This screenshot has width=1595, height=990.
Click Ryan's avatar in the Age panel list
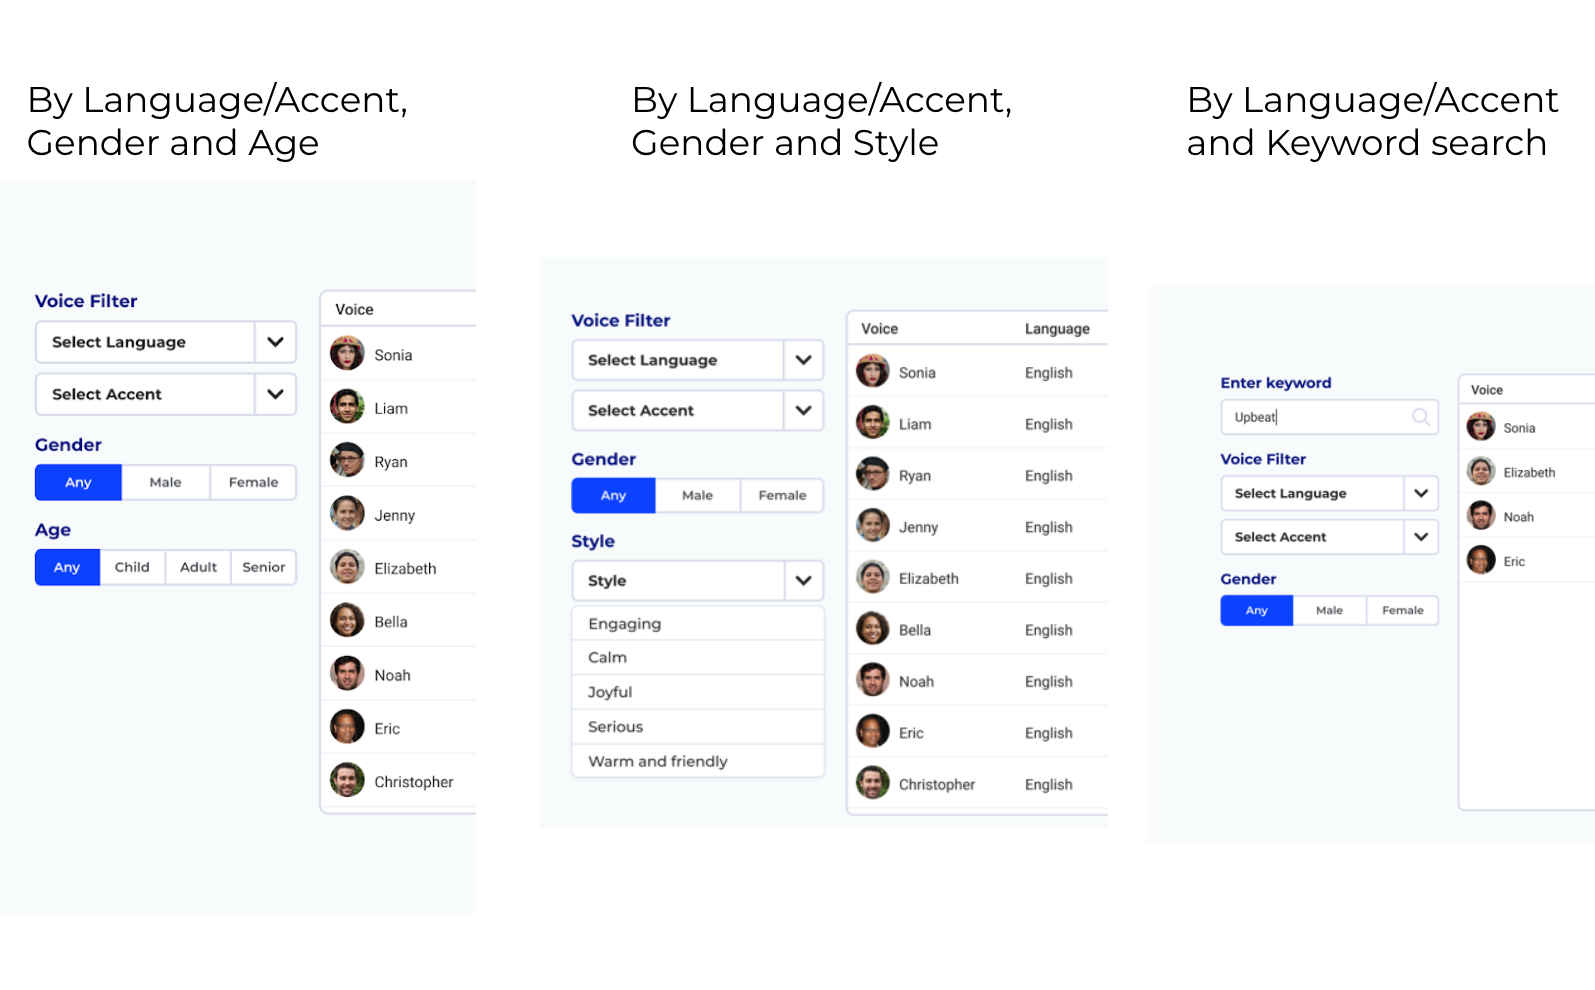point(347,461)
